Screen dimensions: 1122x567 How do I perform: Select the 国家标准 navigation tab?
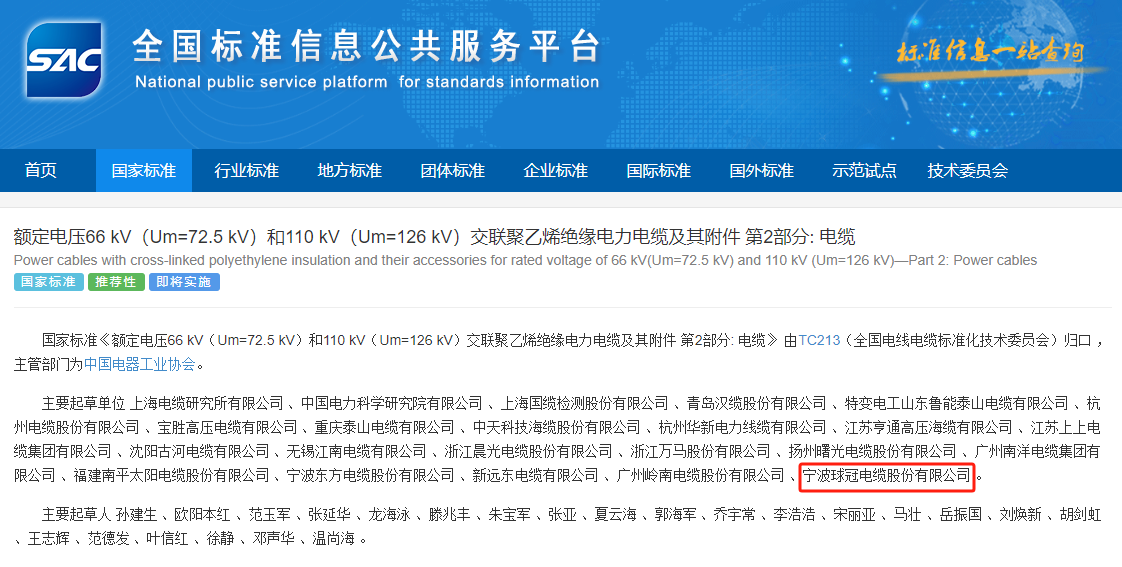coord(144,170)
